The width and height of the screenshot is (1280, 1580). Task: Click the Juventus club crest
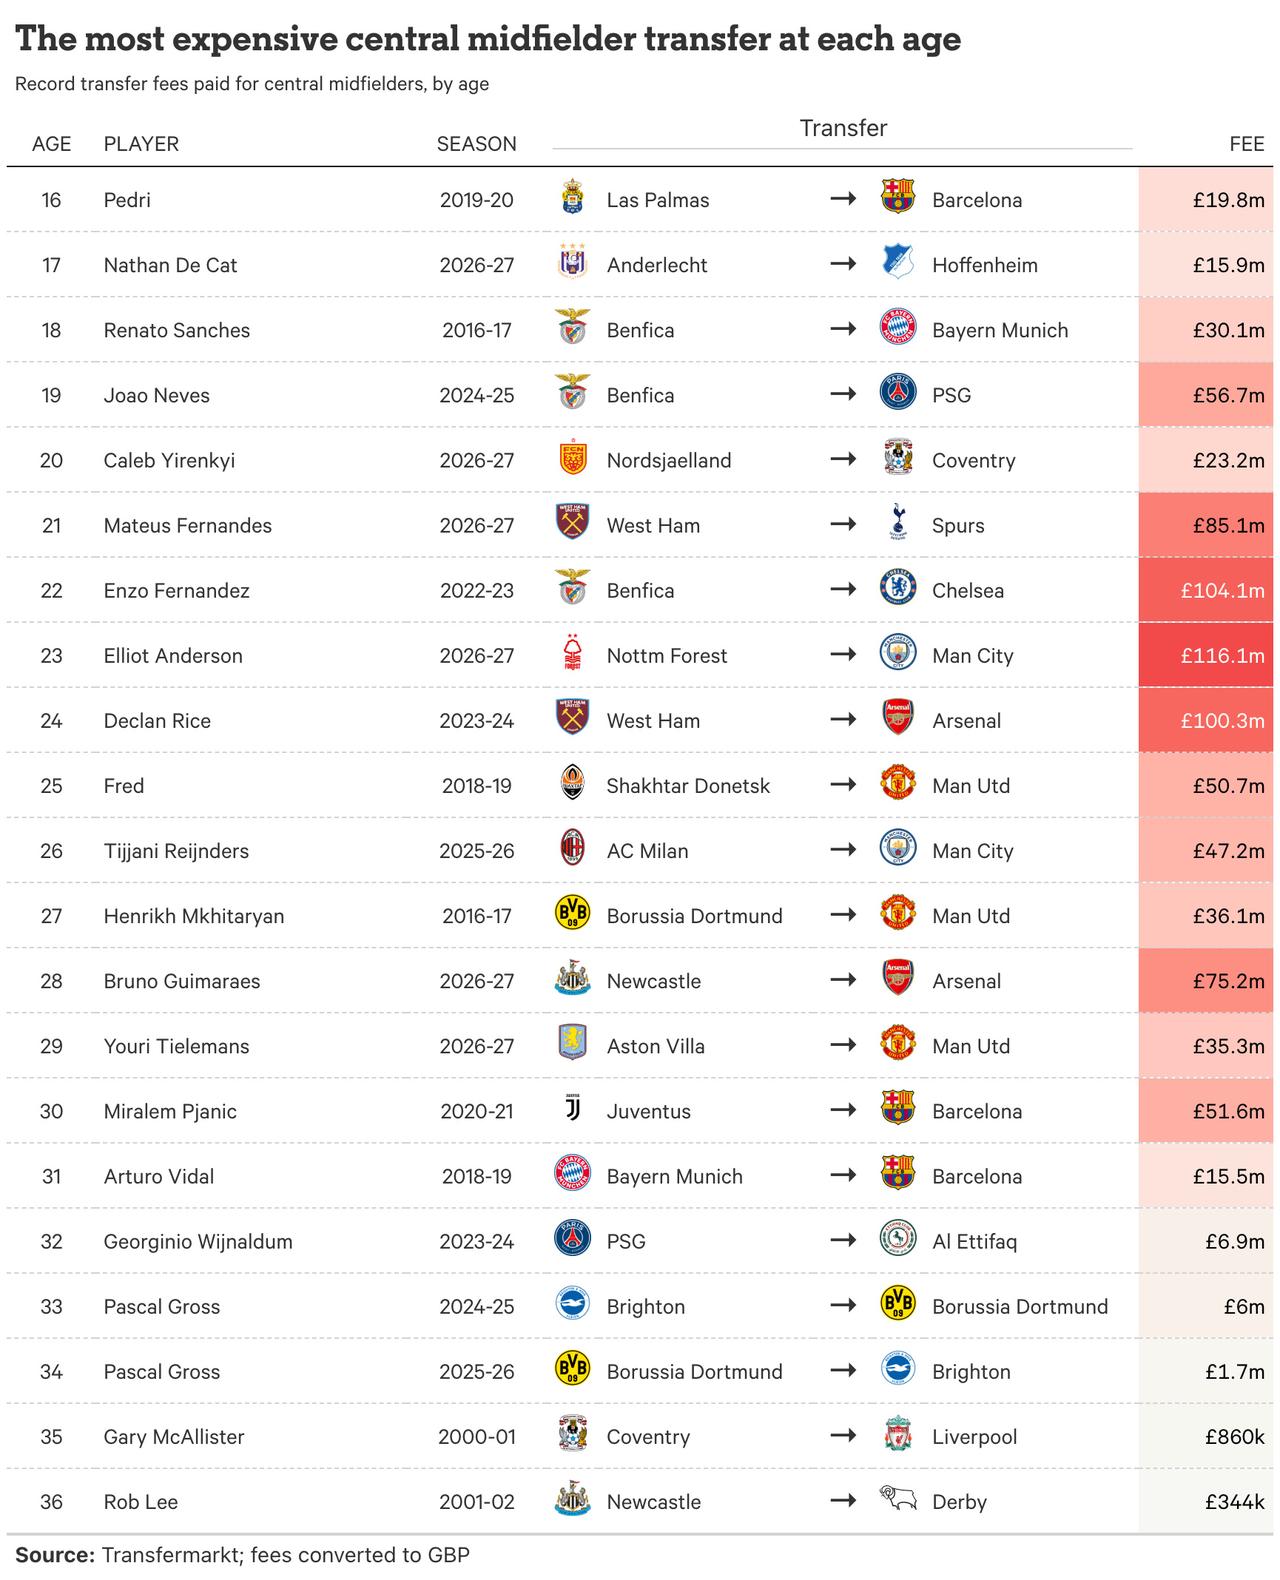(x=573, y=1110)
